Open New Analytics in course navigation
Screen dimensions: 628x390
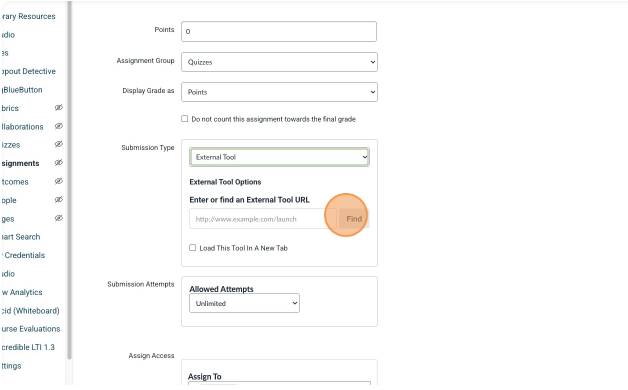tap(21, 292)
